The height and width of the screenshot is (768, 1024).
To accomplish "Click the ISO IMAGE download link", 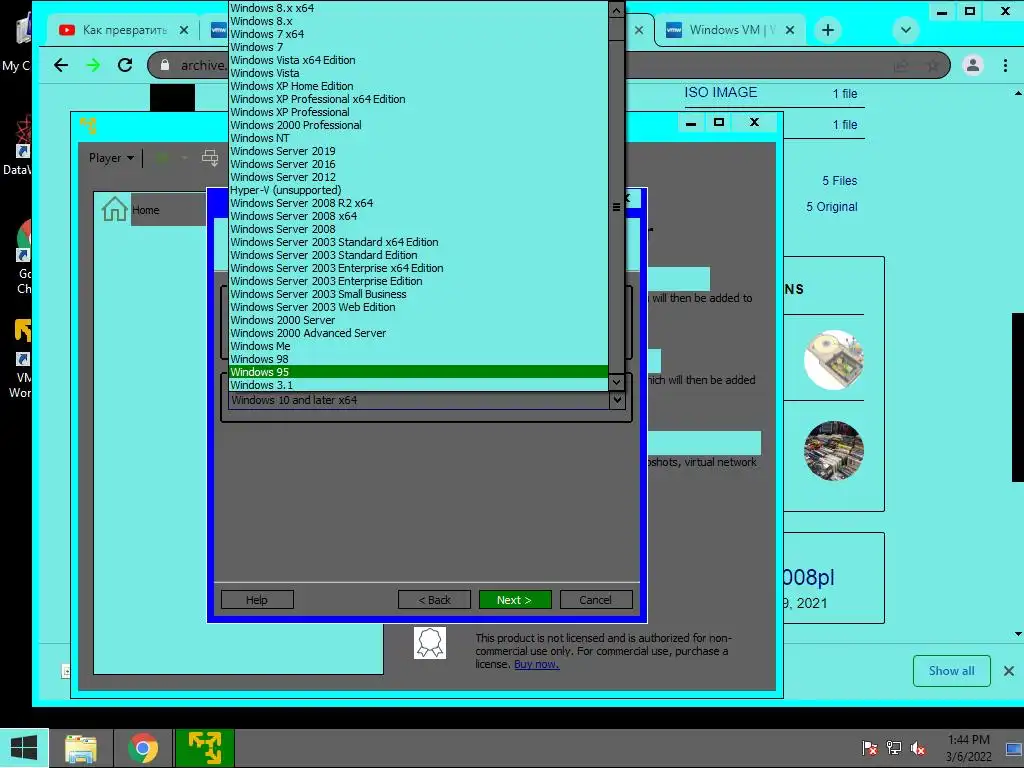I will [x=720, y=93].
